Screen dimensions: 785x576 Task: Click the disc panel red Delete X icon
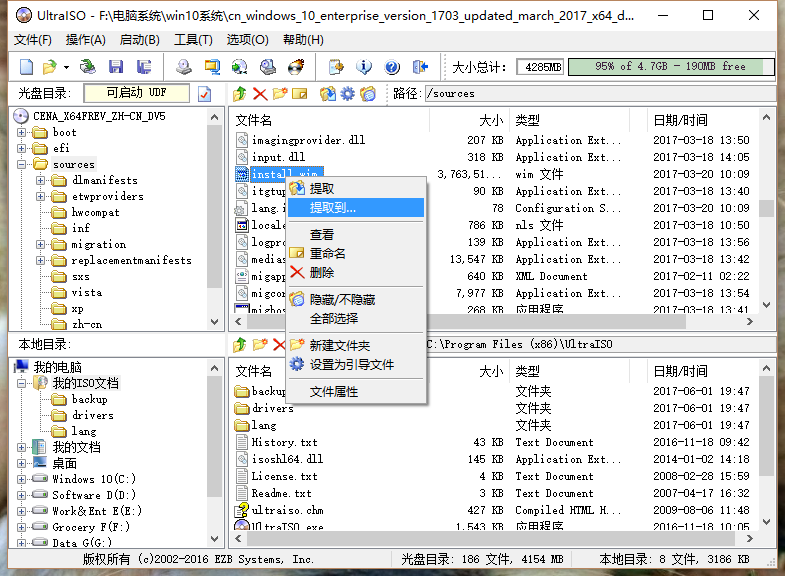(260, 94)
